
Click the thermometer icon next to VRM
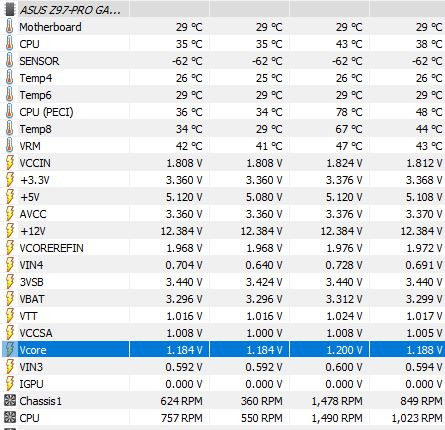pyautogui.click(x=9, y=146)
